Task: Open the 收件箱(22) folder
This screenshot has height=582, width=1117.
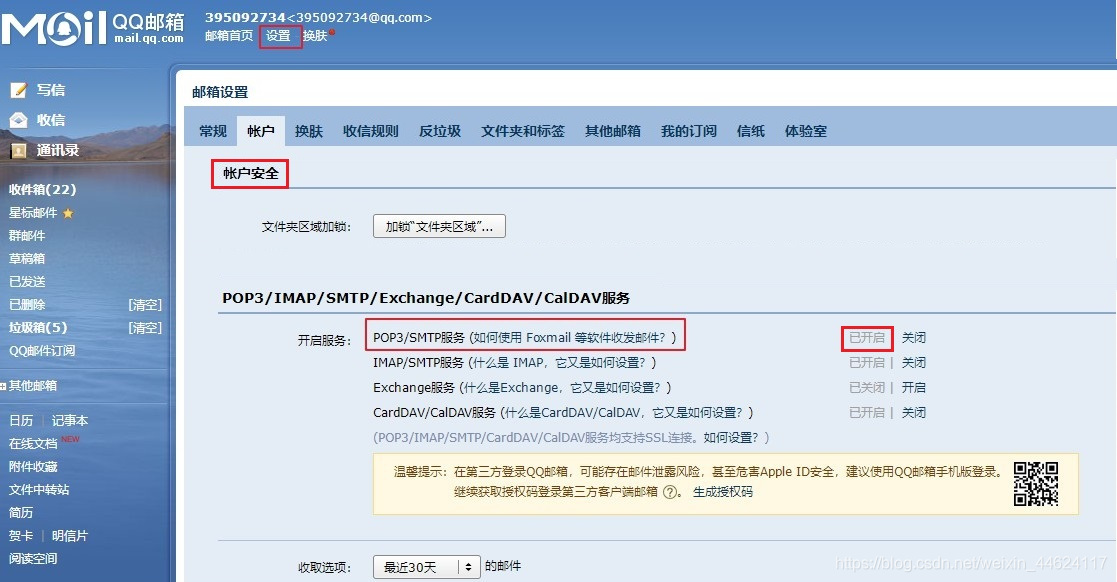Action: (x=42, y=189)
